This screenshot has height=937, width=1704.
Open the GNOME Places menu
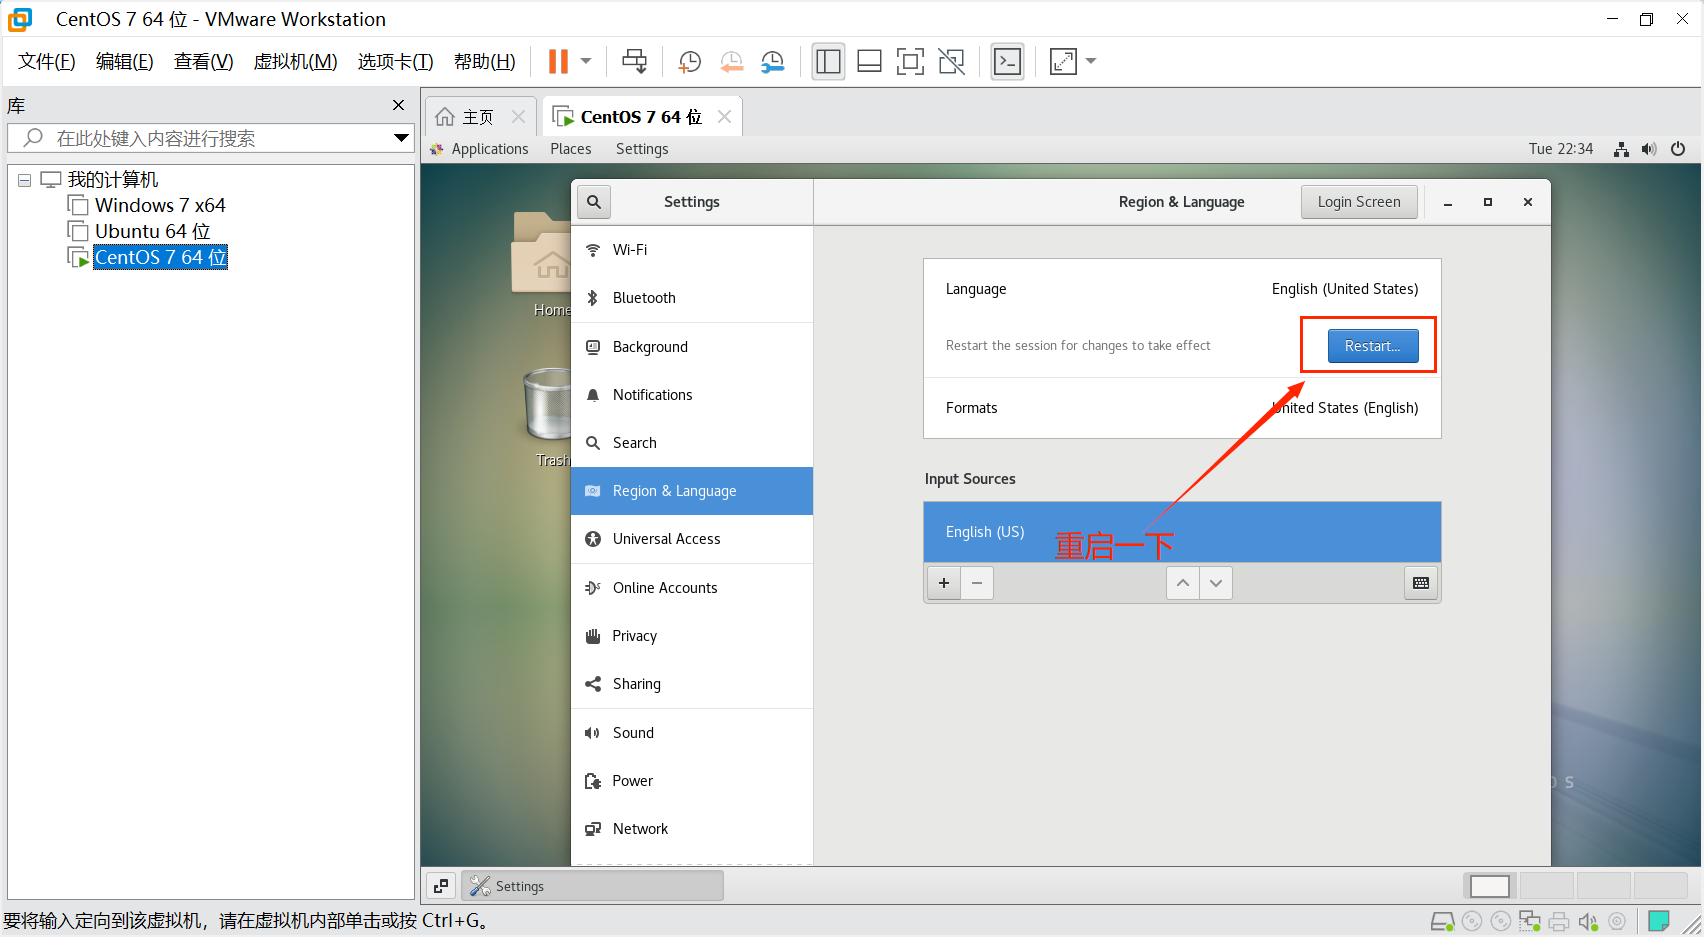(x=570, y=149)
